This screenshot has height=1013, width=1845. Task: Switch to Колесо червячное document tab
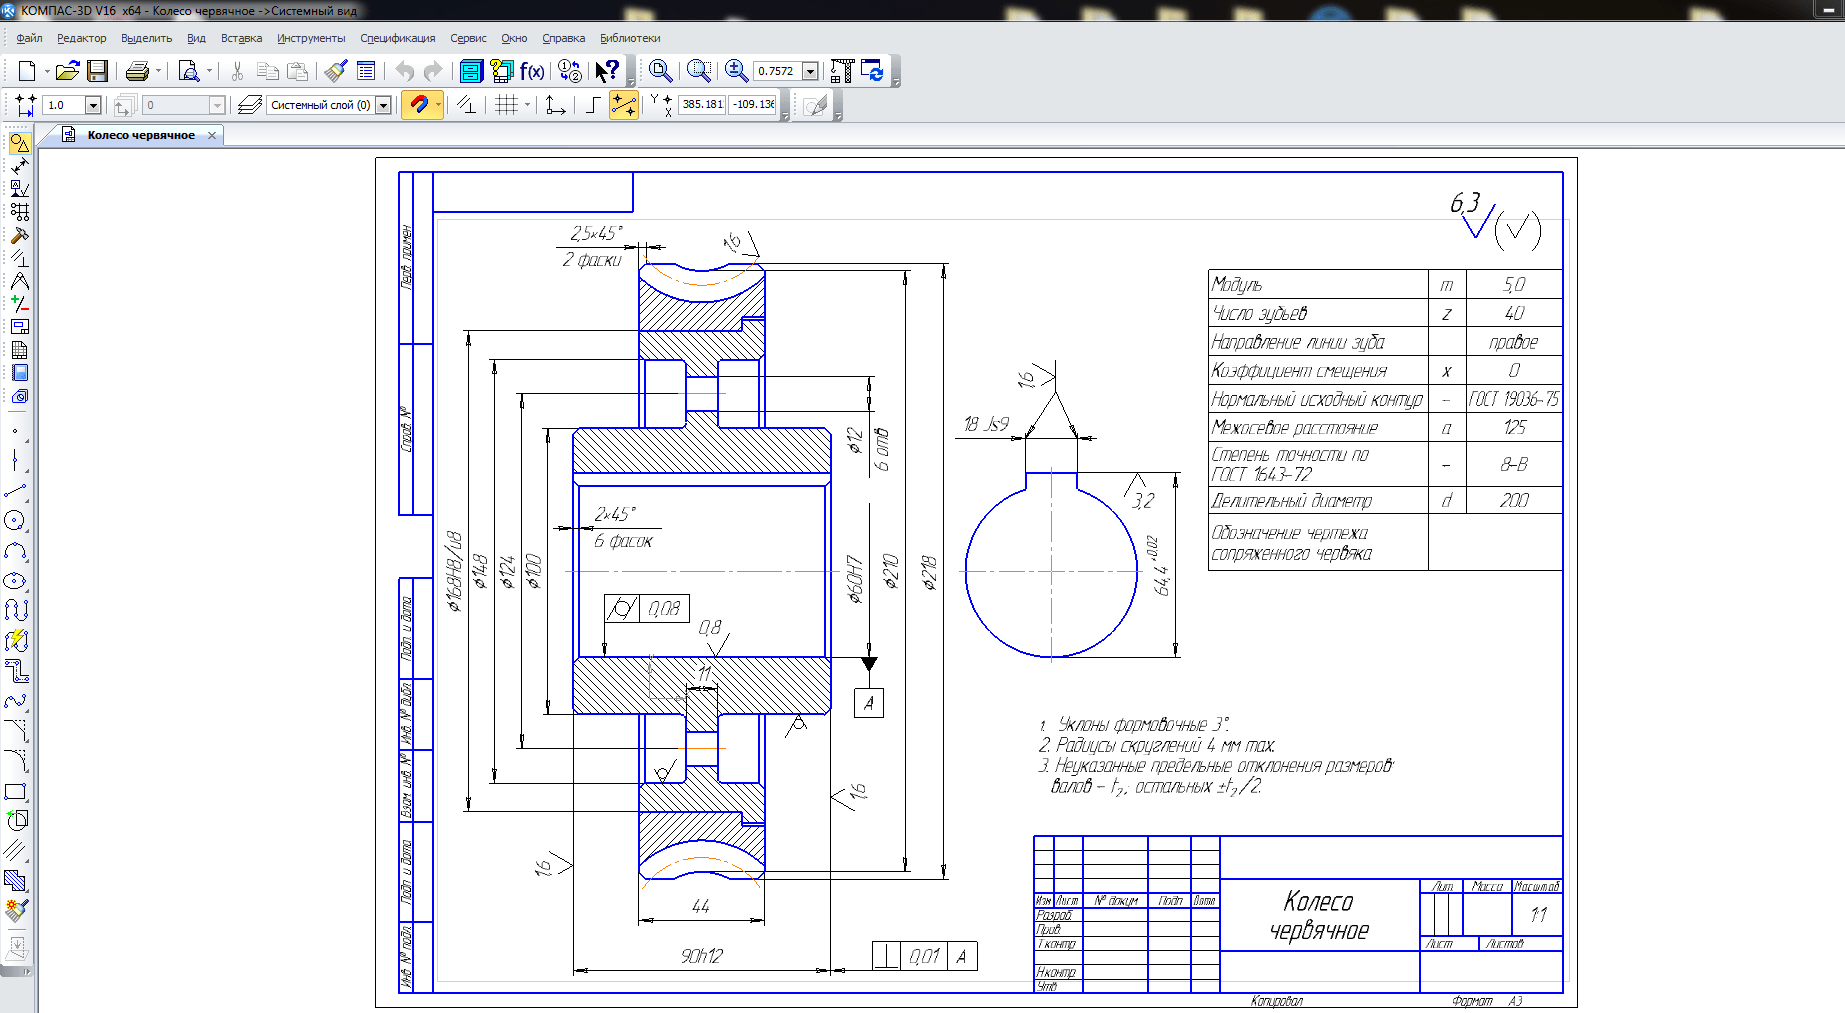(x=141, y=135)
